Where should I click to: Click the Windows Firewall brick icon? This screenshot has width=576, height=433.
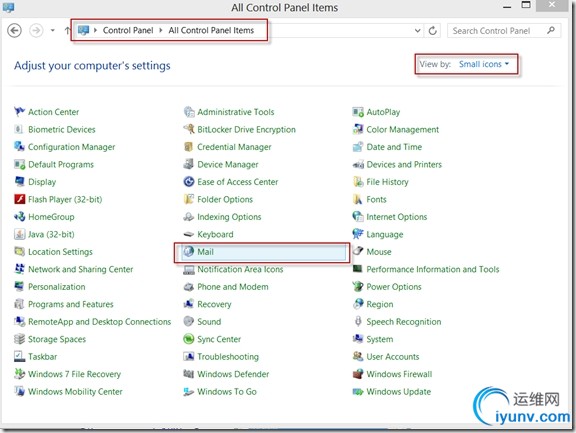[x=358, y=374]
